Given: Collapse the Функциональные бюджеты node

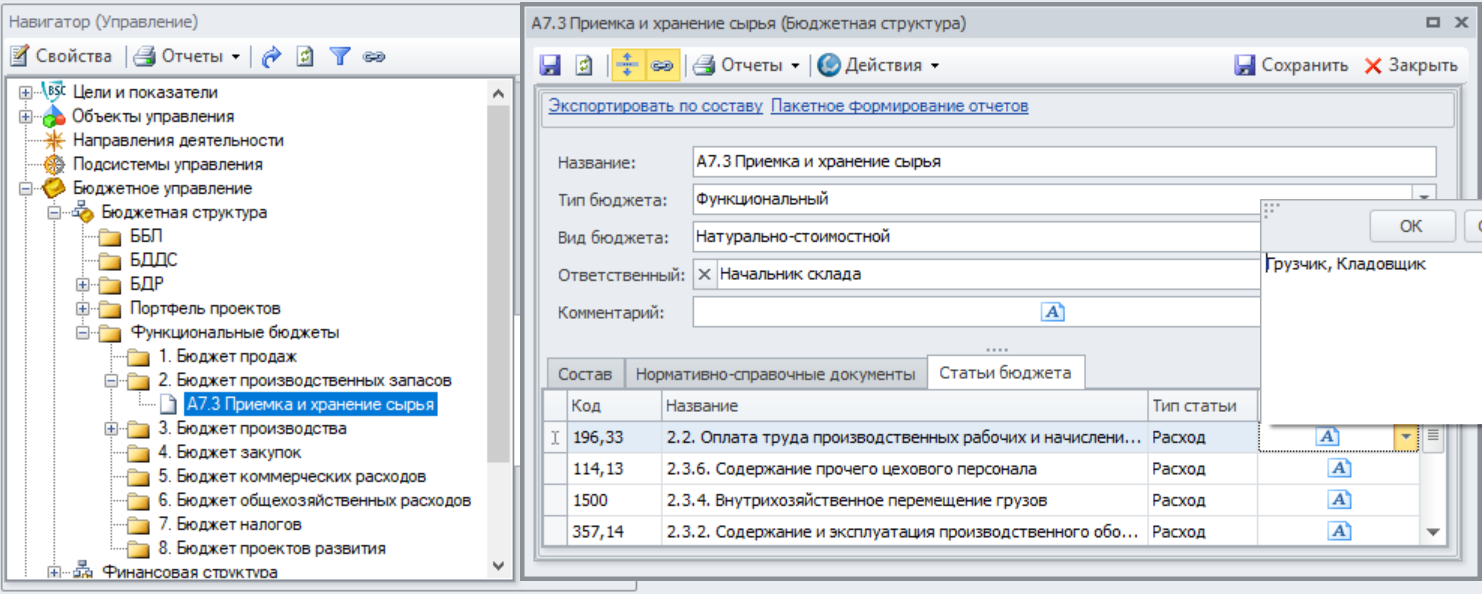Looking at the screenshot, I should [84, 332].
